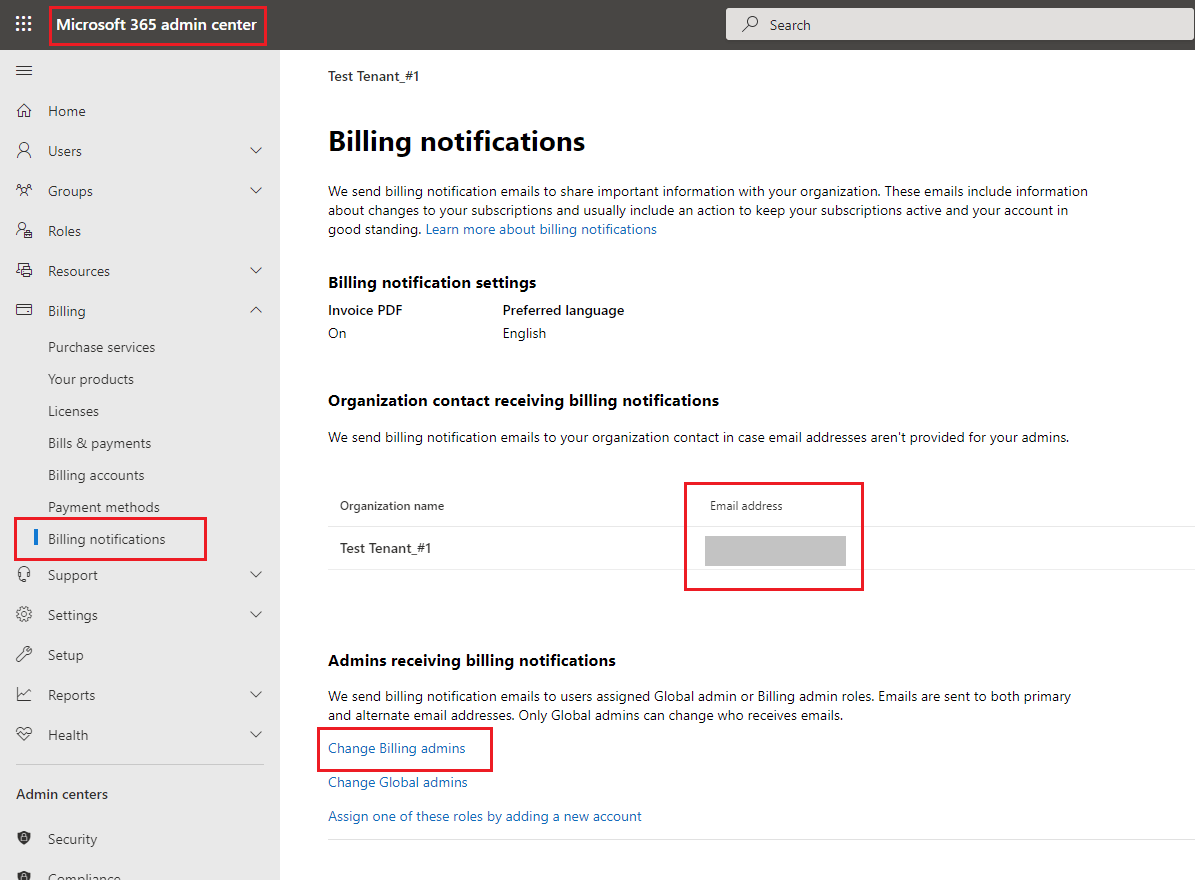Click the search magnifier icon
This screenshot has width=1195, height=880.
[751, 24]
